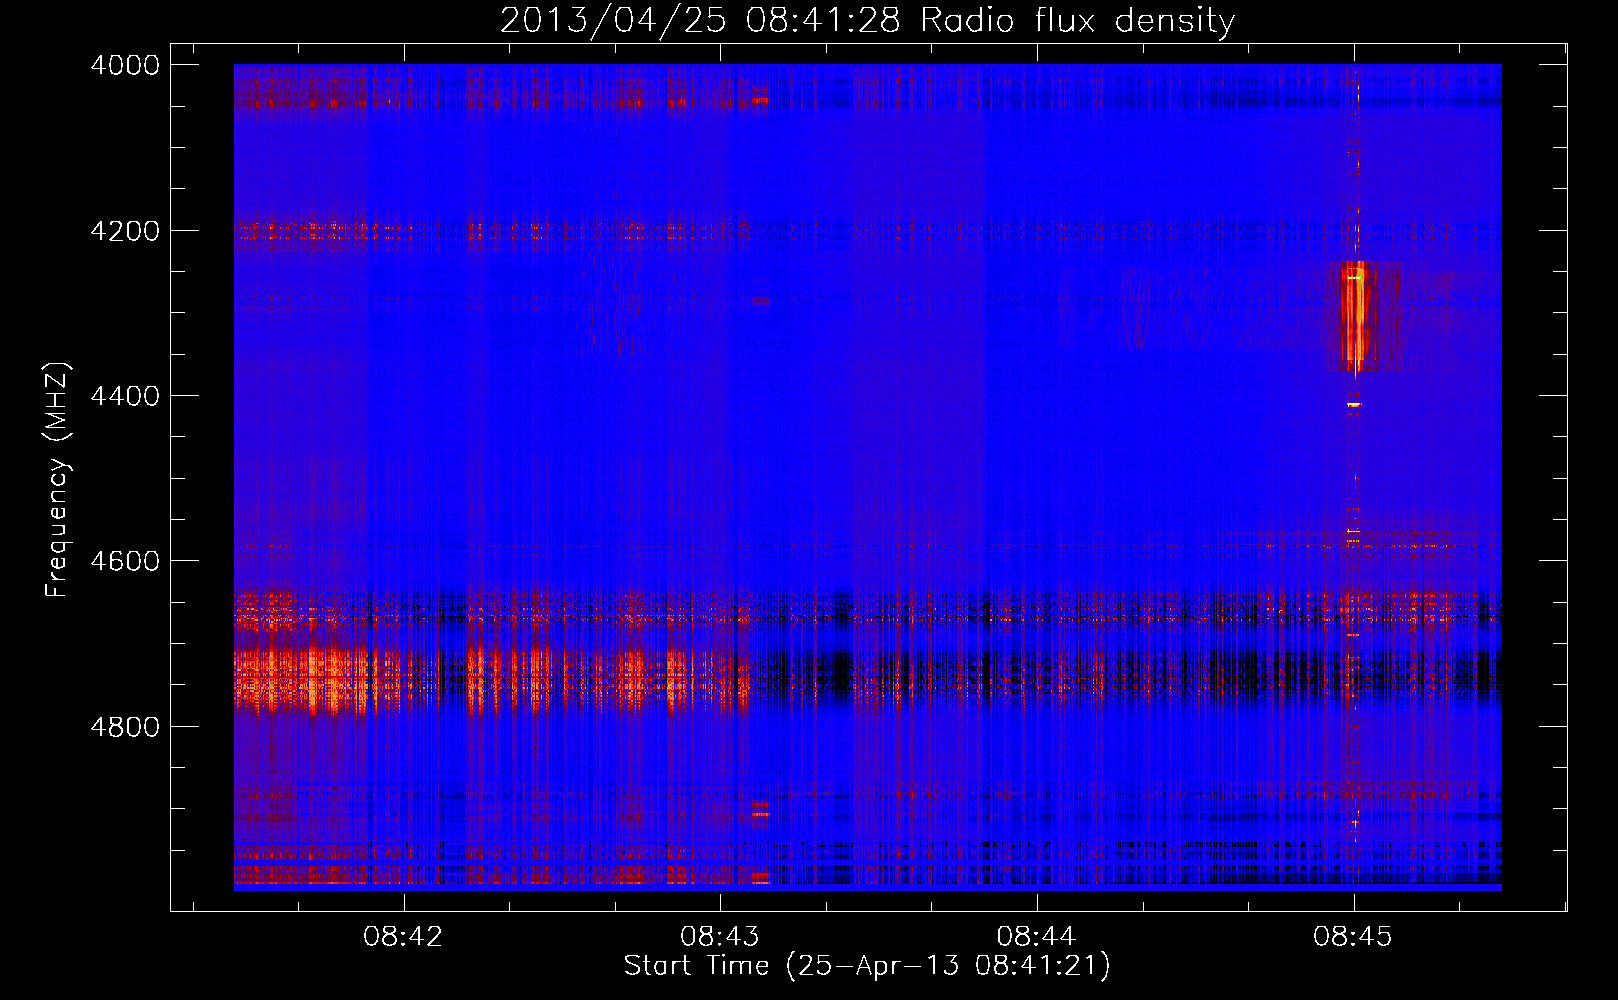The height and width of the screenshot is (1000, 1618).
Task: Click the 08:43 time axis label
Action: (x=720, y=936)
